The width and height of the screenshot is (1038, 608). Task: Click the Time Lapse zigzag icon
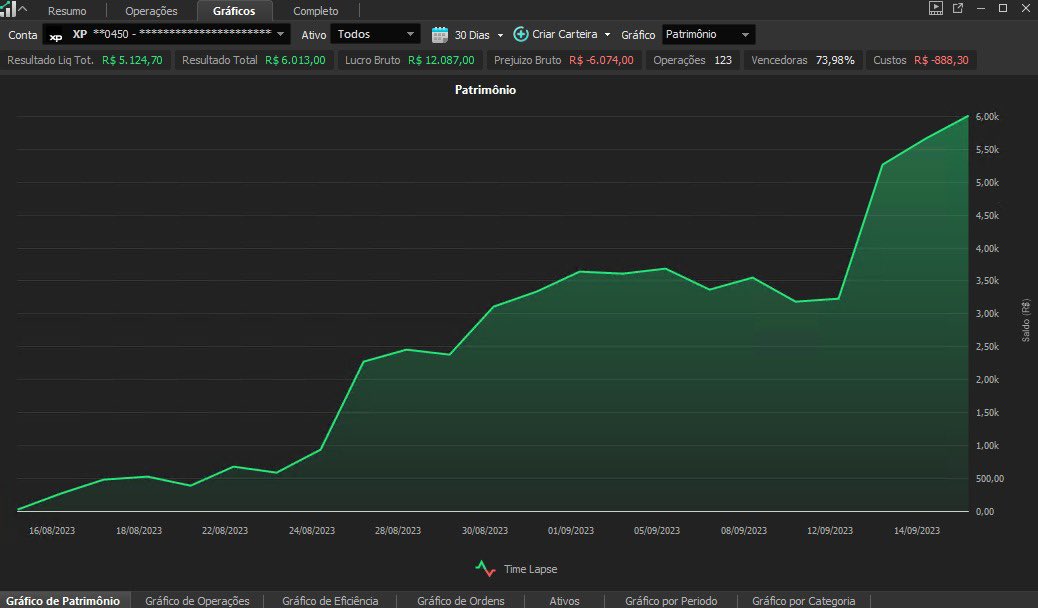pos(485,568)
